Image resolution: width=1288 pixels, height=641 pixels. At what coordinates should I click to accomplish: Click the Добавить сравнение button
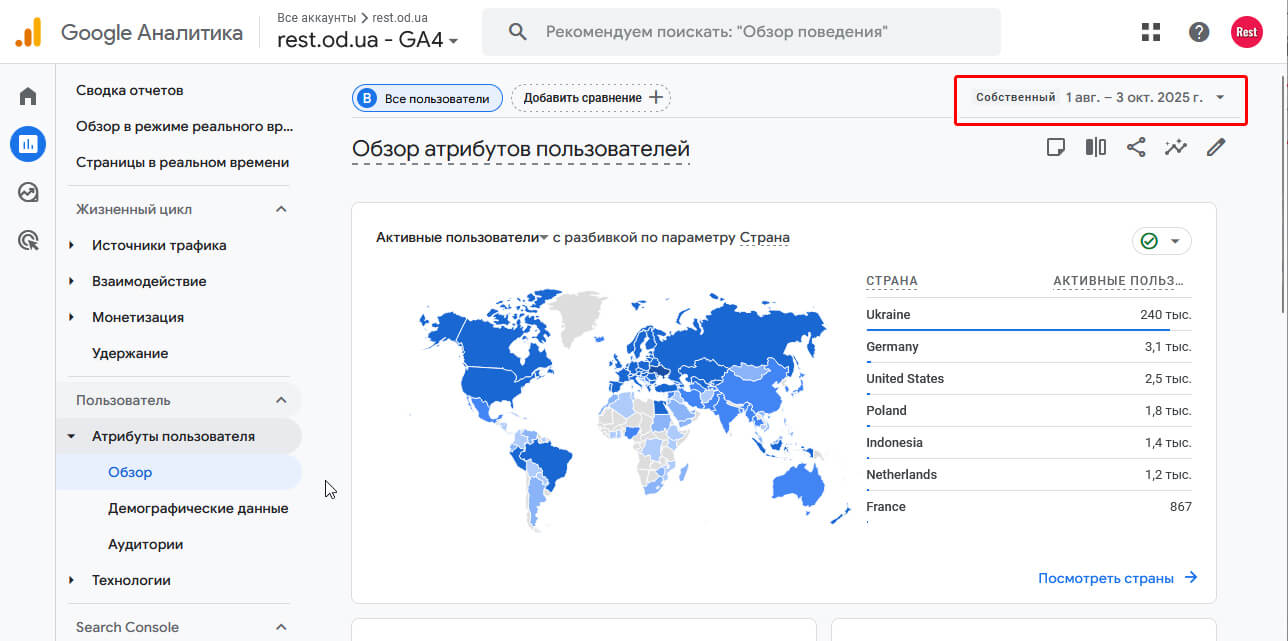point(592,98)
